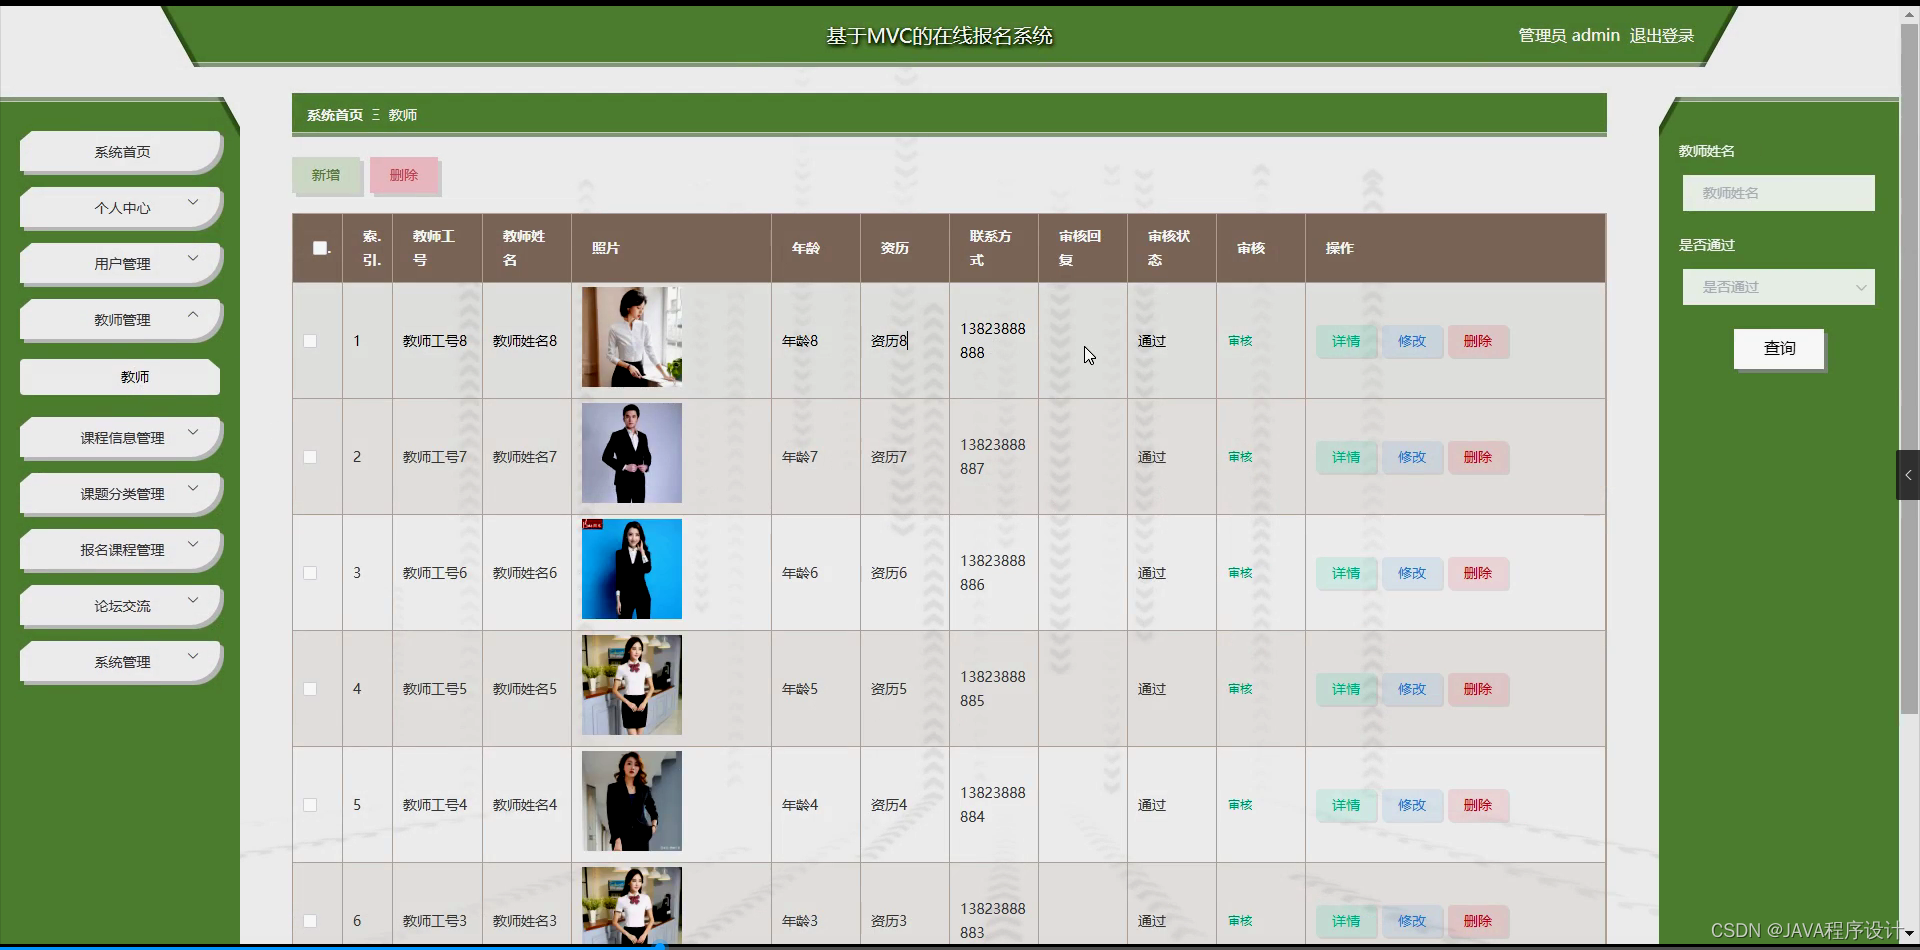
Task: Click 删除 for 教师工号8 row
Action: (x=1478, y=341)
